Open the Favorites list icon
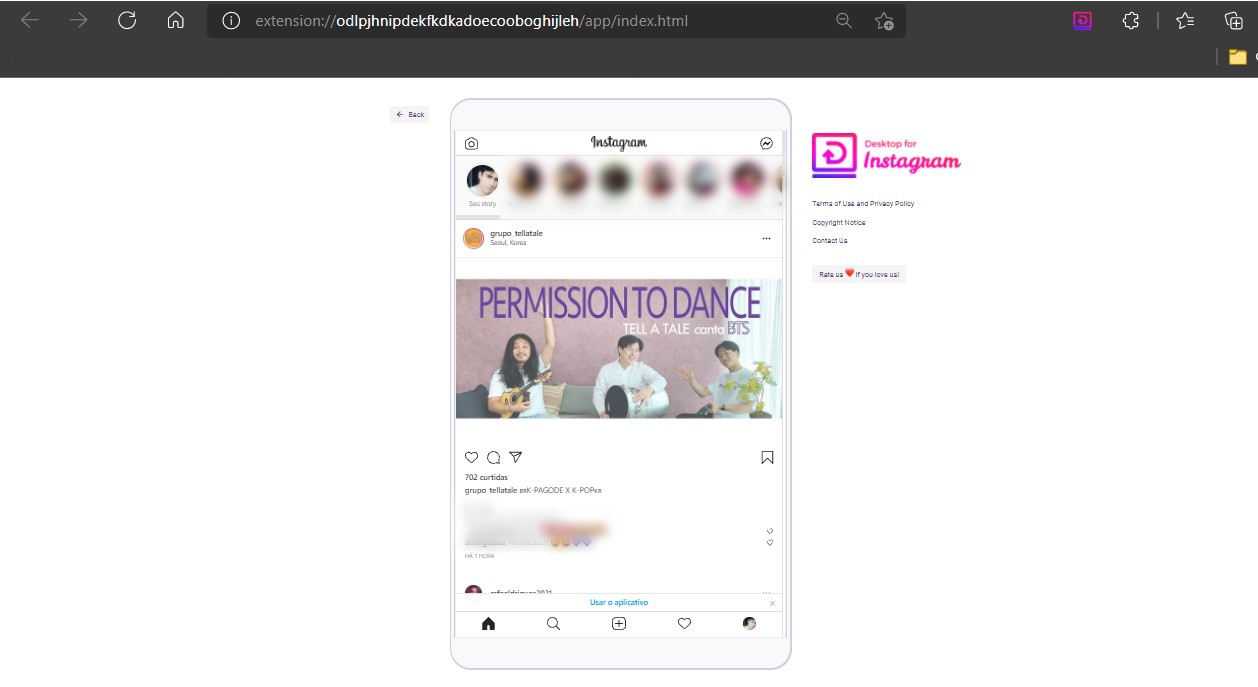This screenshot has width=1258, height=687. click(1185, 20)
